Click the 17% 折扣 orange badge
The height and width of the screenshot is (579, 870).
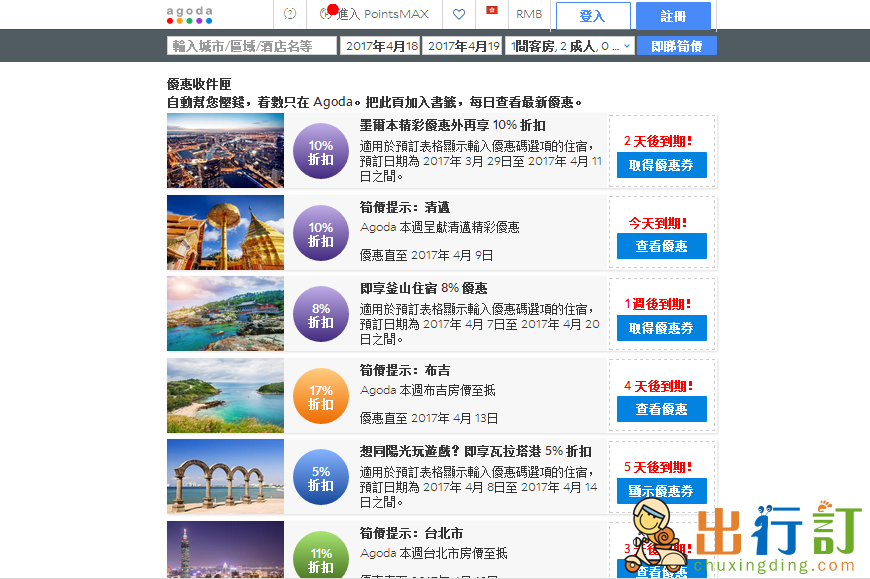[321, 397]
